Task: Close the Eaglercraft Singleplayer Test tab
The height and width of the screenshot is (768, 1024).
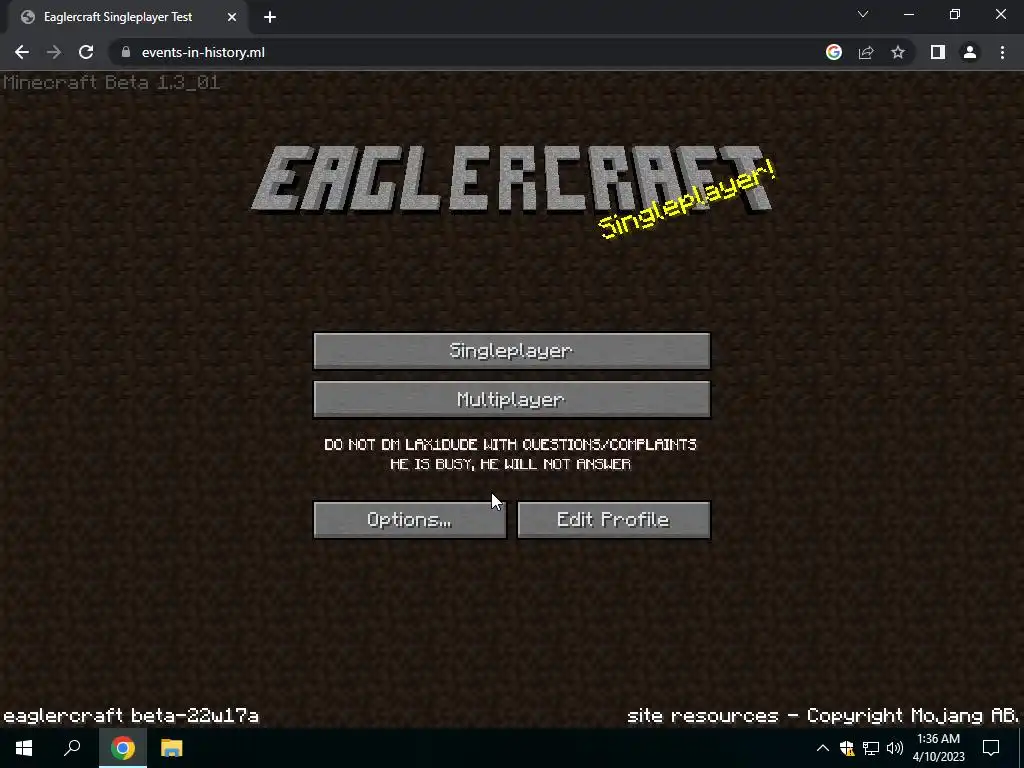Action: click(232, 17)
